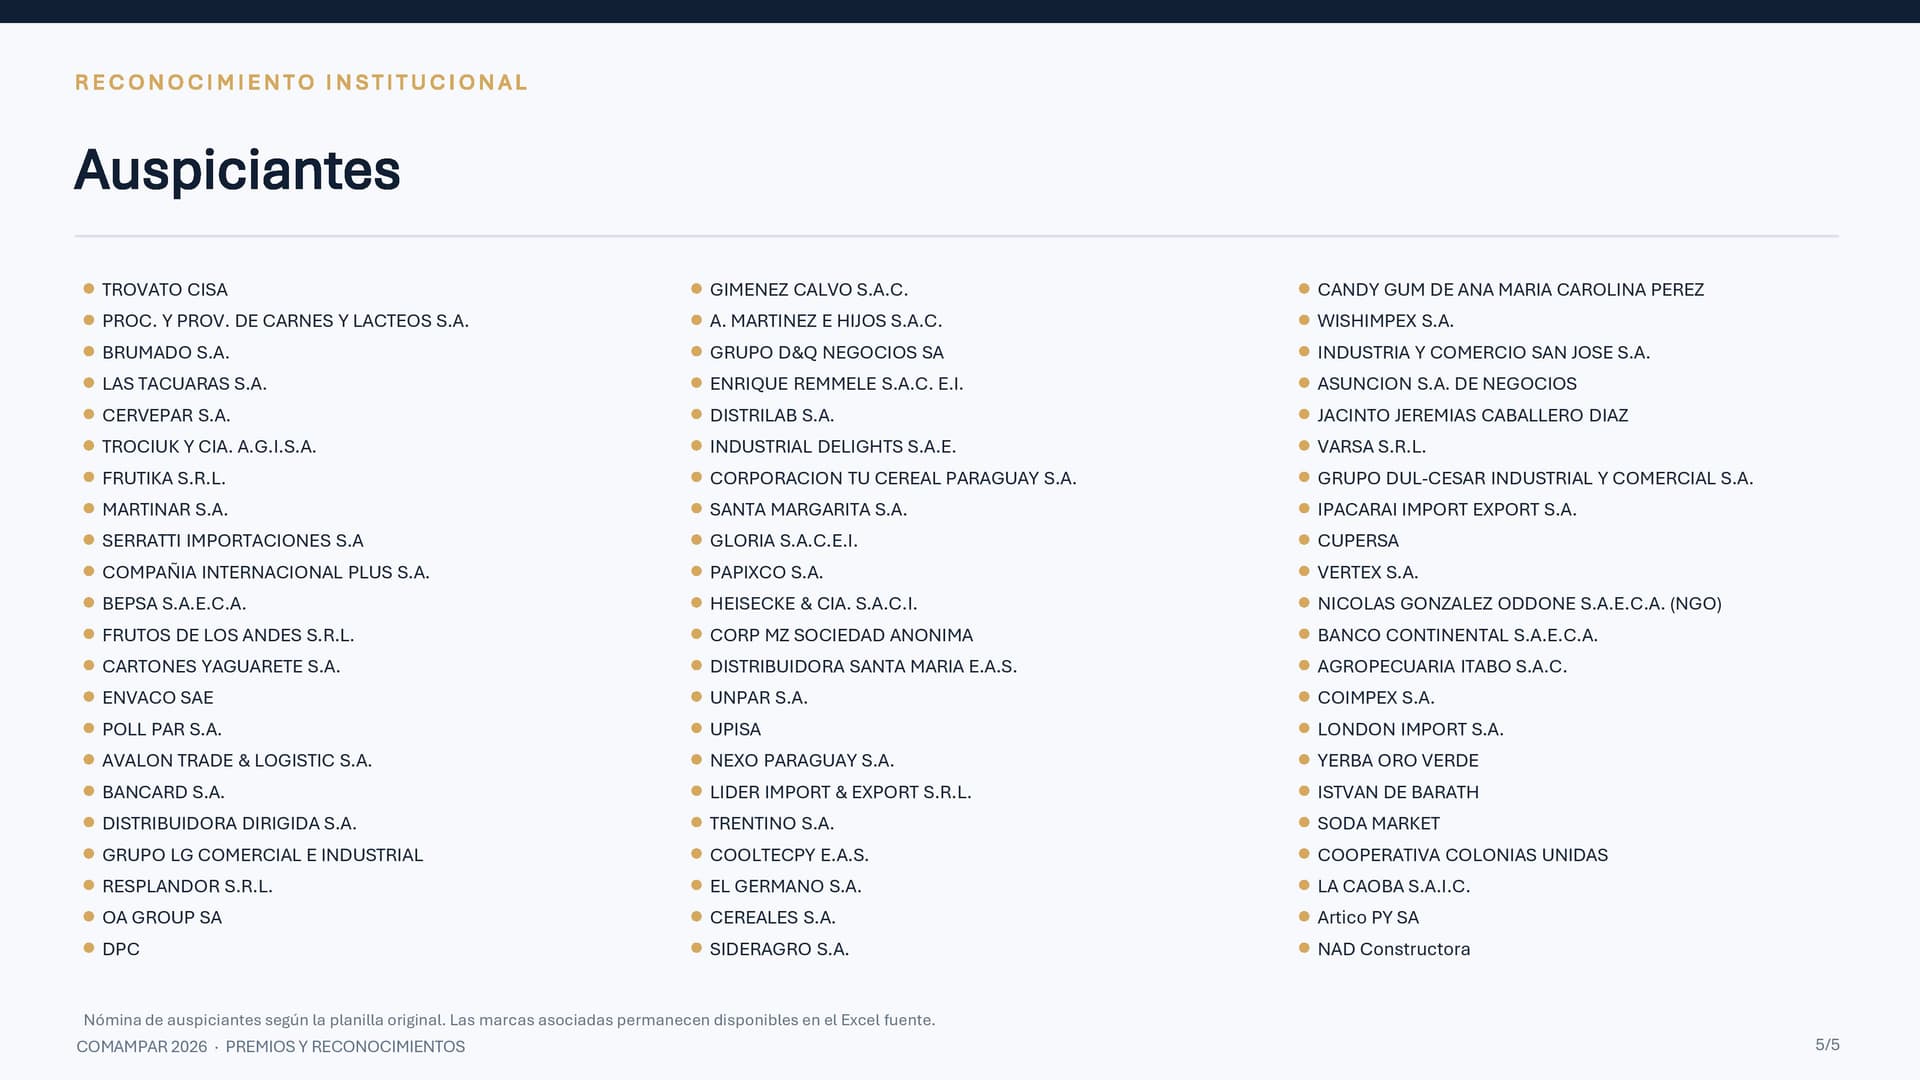The height and width of the screenshot is (1080, 1920).
Task: Click 'CERVEPAR S.A.' entry
Action: pos(166,415)
